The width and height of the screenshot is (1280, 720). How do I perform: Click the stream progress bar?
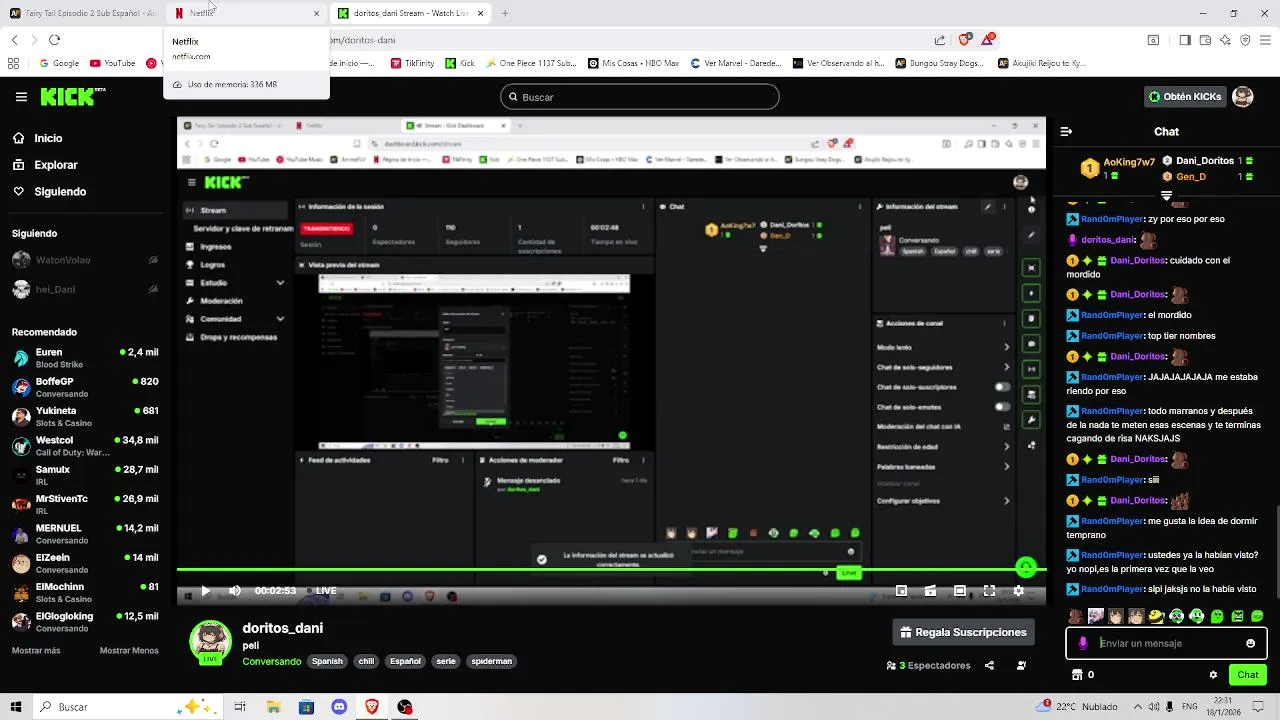611,570
